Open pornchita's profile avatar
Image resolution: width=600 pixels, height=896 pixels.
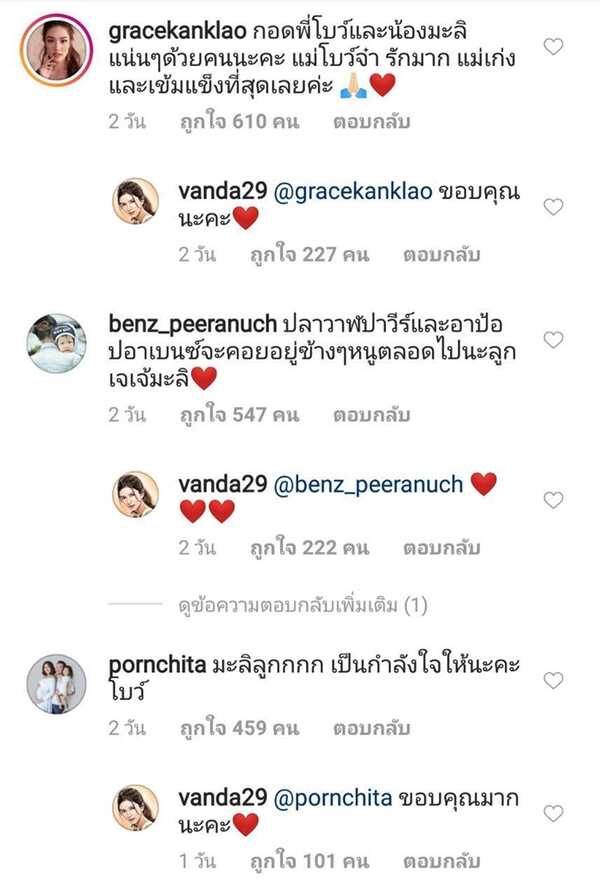click(x=56, y=684)
